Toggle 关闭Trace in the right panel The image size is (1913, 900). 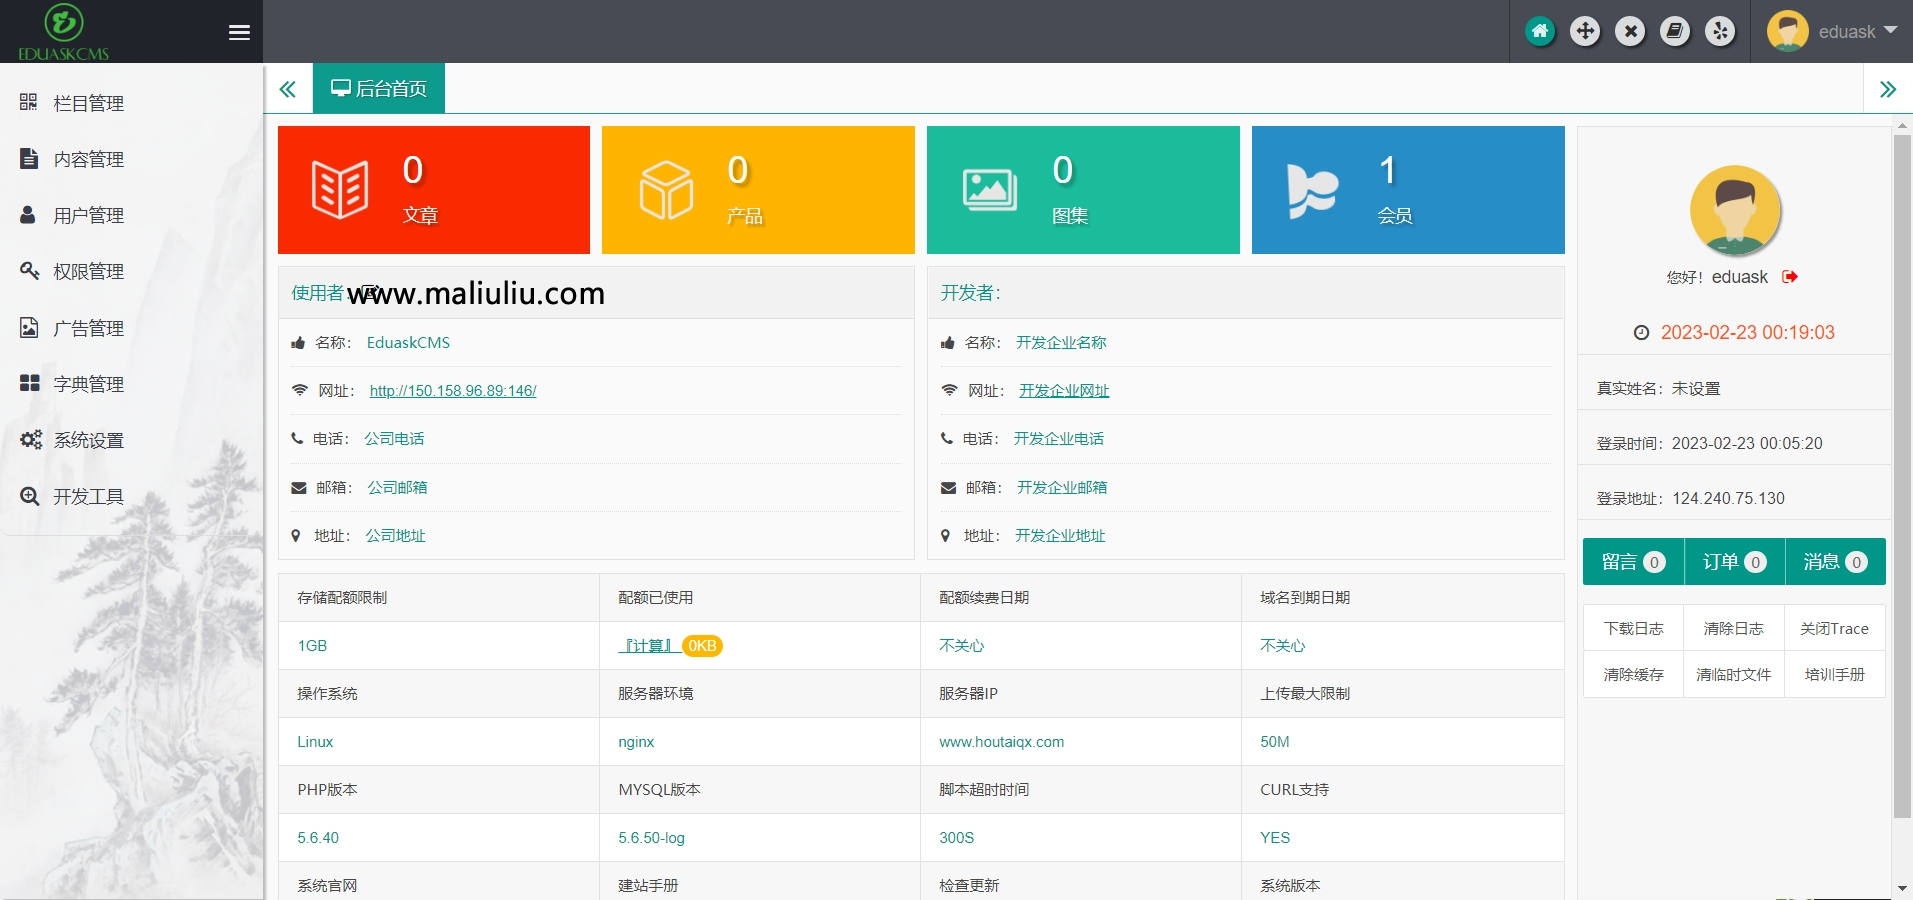[1834, 628]
